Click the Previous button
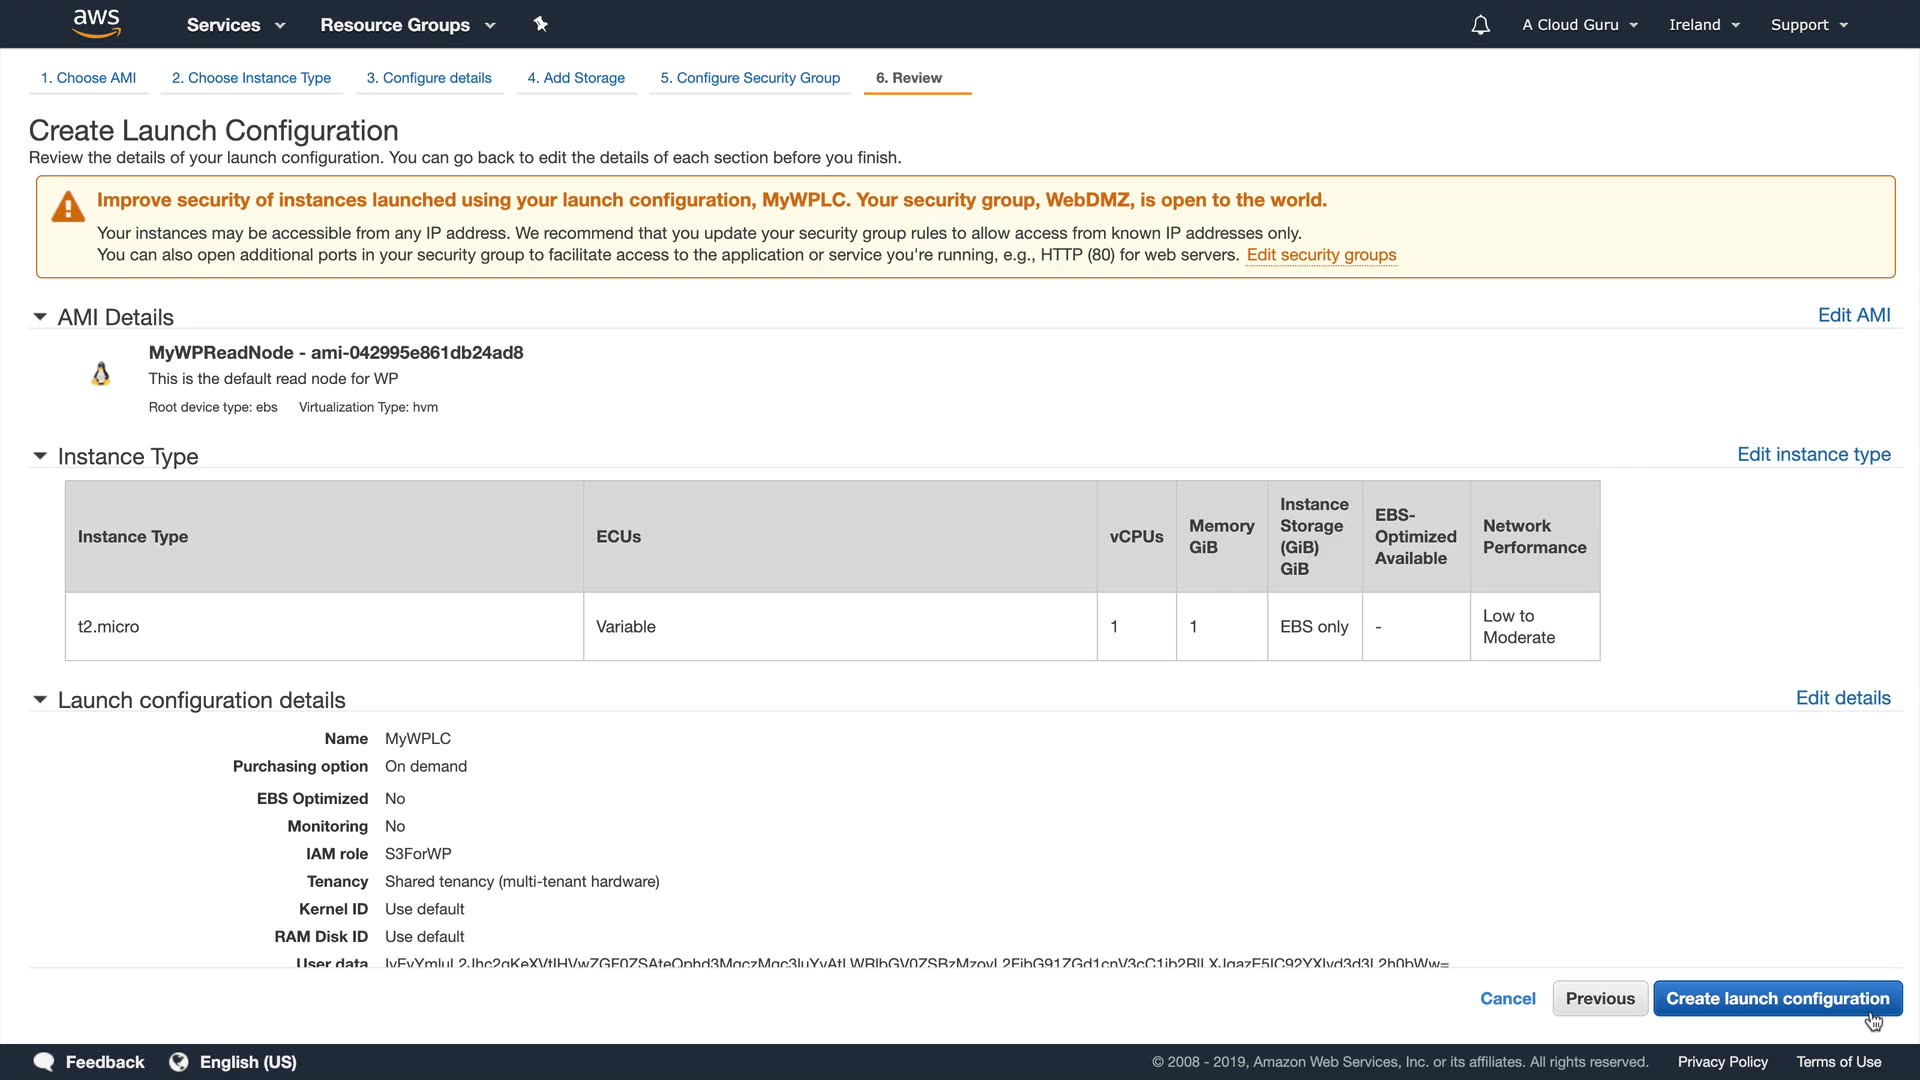The width and height of the screenshot is (1920, 1080). tap(1599, 998)
